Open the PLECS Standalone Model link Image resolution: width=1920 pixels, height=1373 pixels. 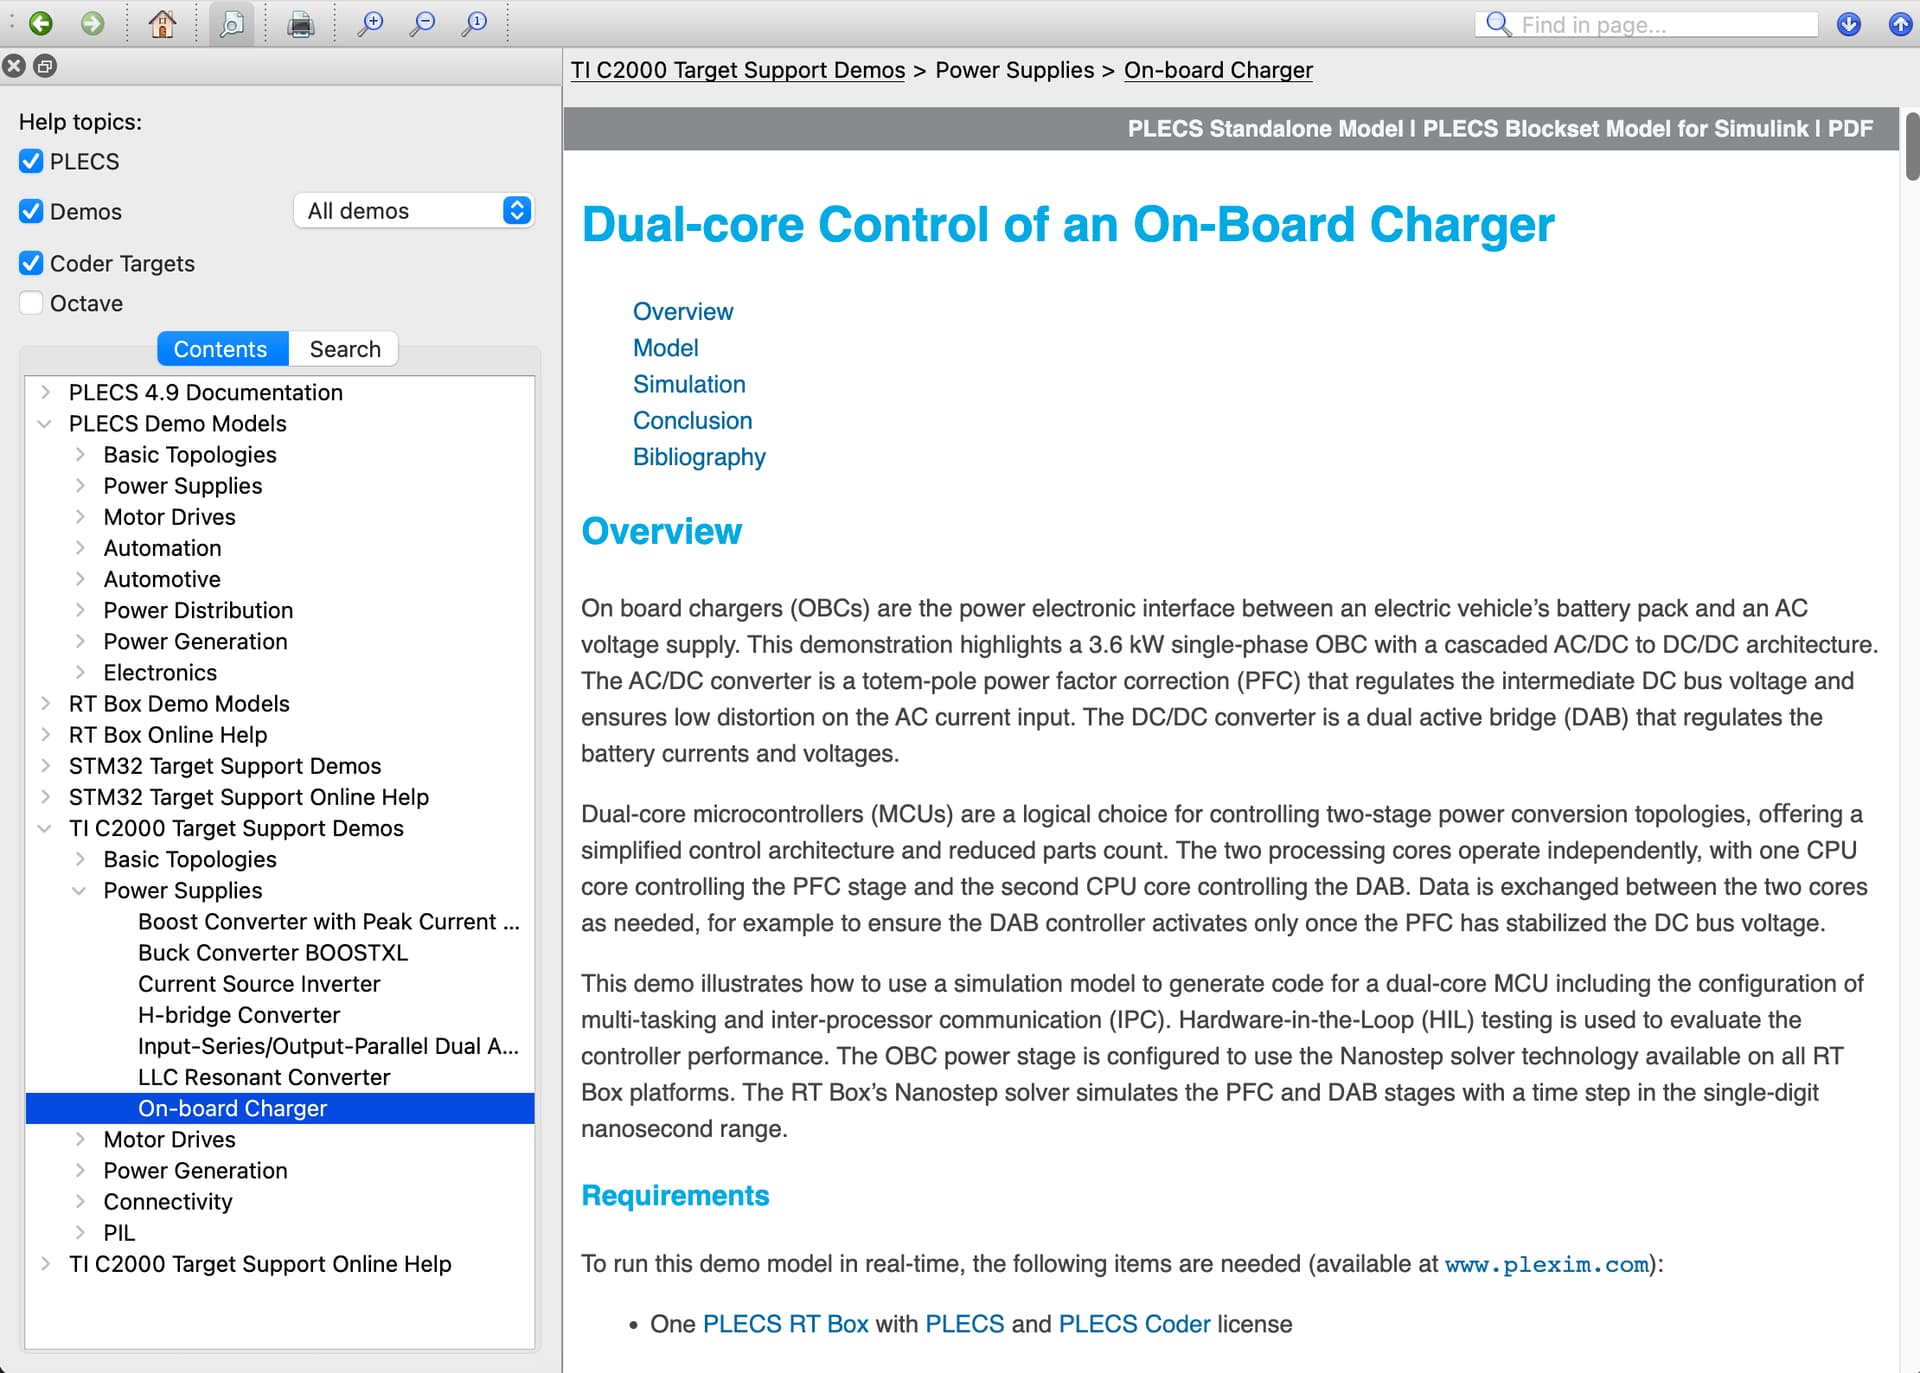tap(1264, 129)
